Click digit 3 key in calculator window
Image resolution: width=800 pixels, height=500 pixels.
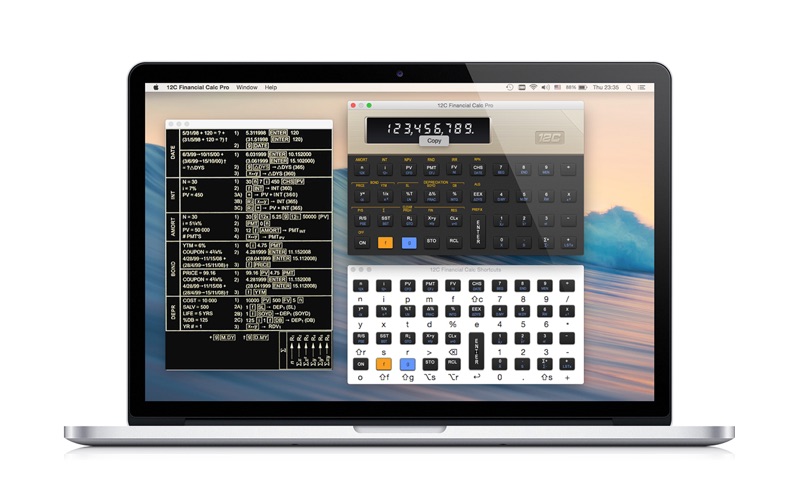pyautogui.click(x=546, y=220)
